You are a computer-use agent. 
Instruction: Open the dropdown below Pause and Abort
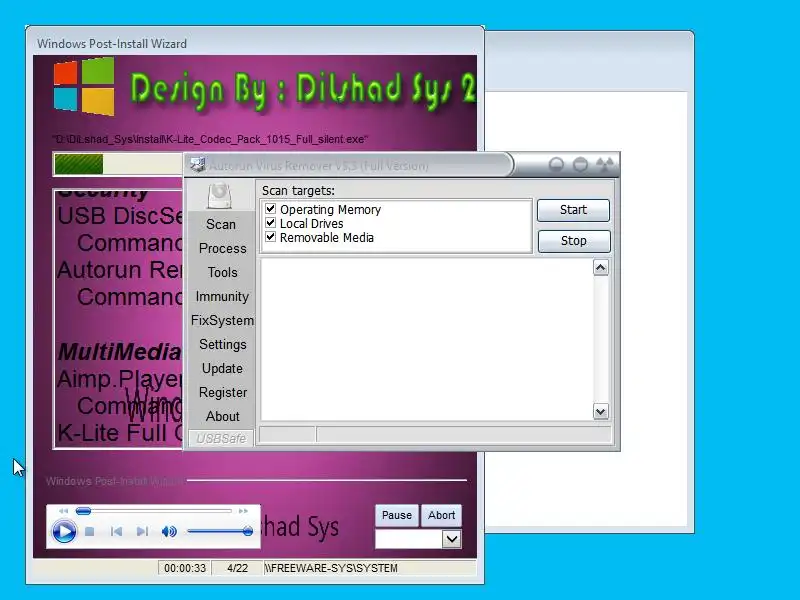[x=452, y=539]
